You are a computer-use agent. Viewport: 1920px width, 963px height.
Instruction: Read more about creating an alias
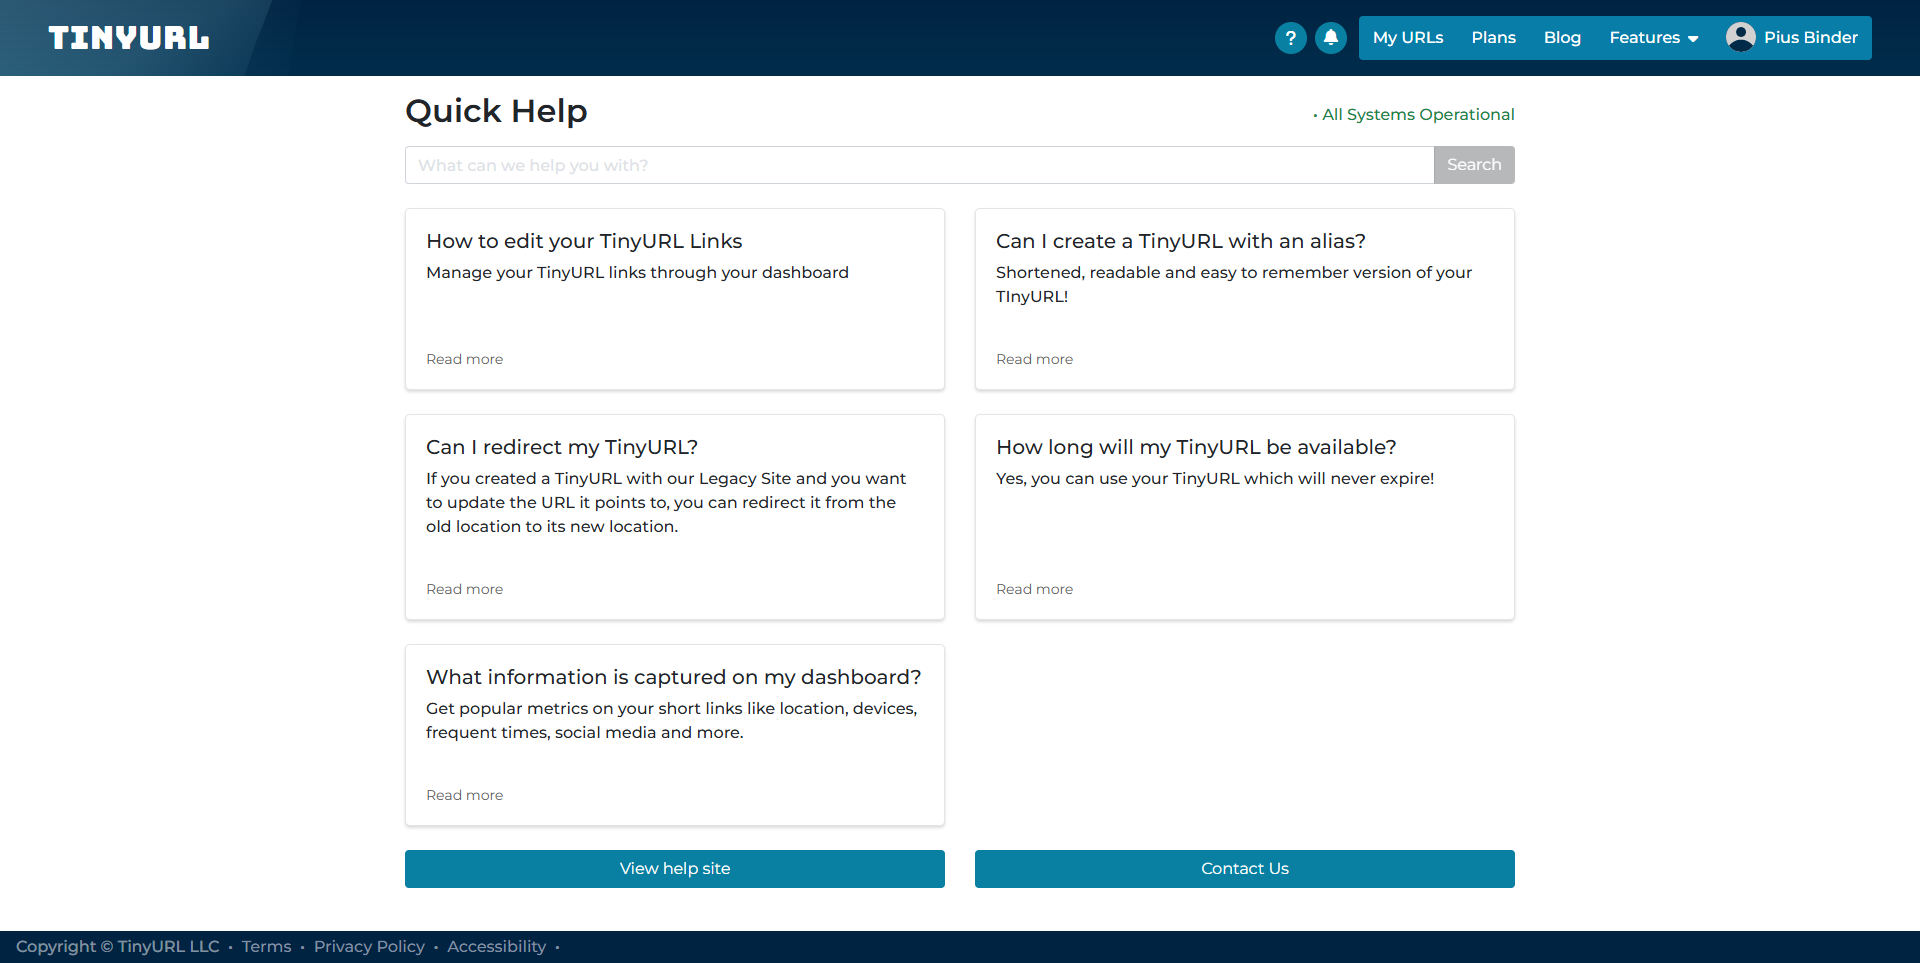pyautogui.click(x=1034, y=359)
